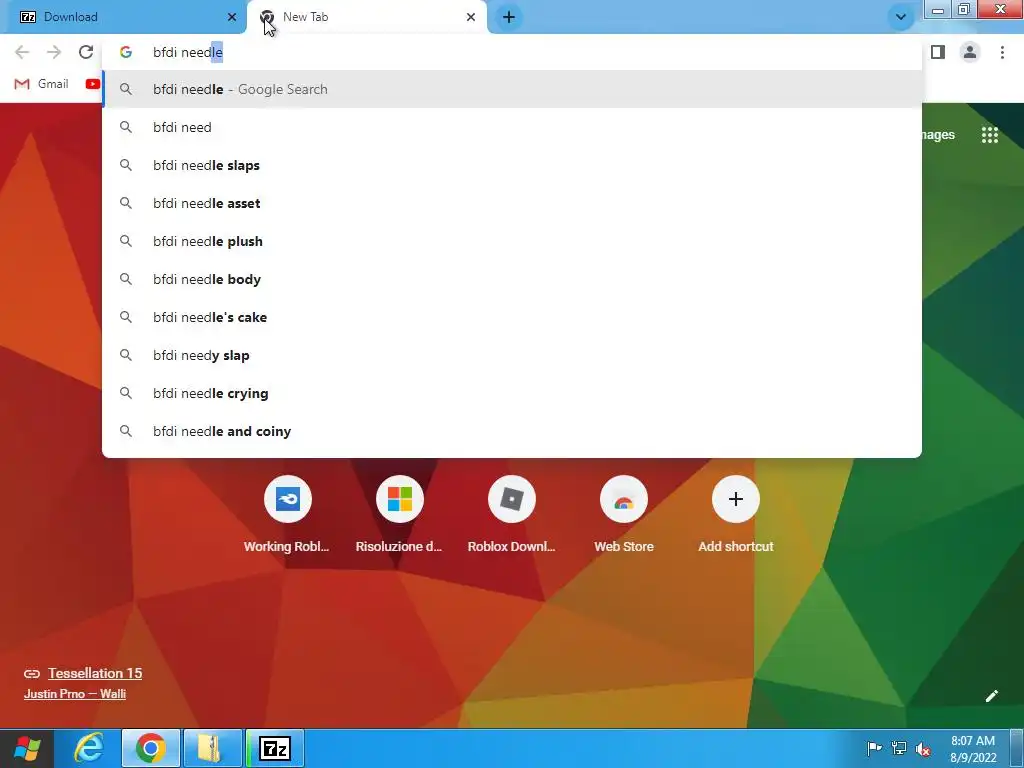
Task: Switch to Chrome in the taskbar
Action: pyautogui.click(x=151, y=748)
